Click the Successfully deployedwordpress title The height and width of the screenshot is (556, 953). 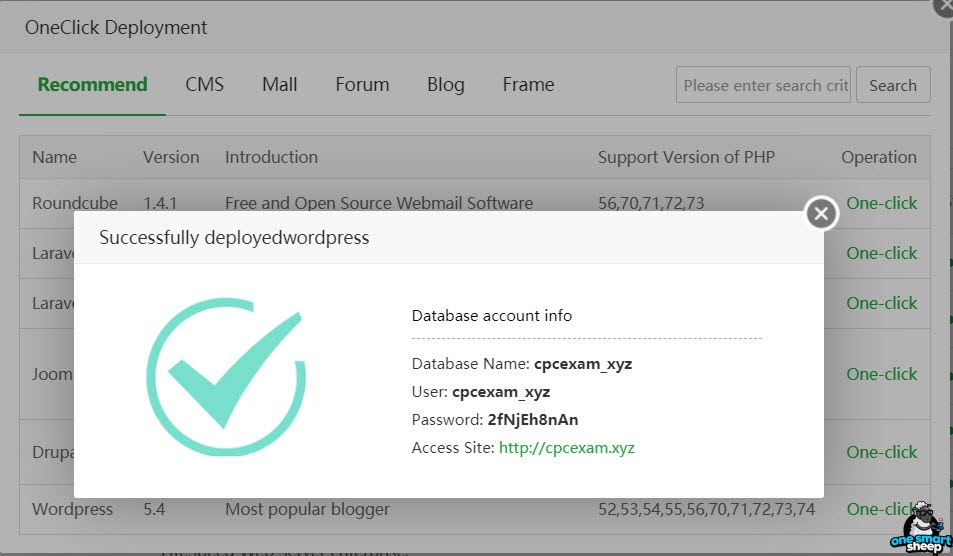(234, 238)
